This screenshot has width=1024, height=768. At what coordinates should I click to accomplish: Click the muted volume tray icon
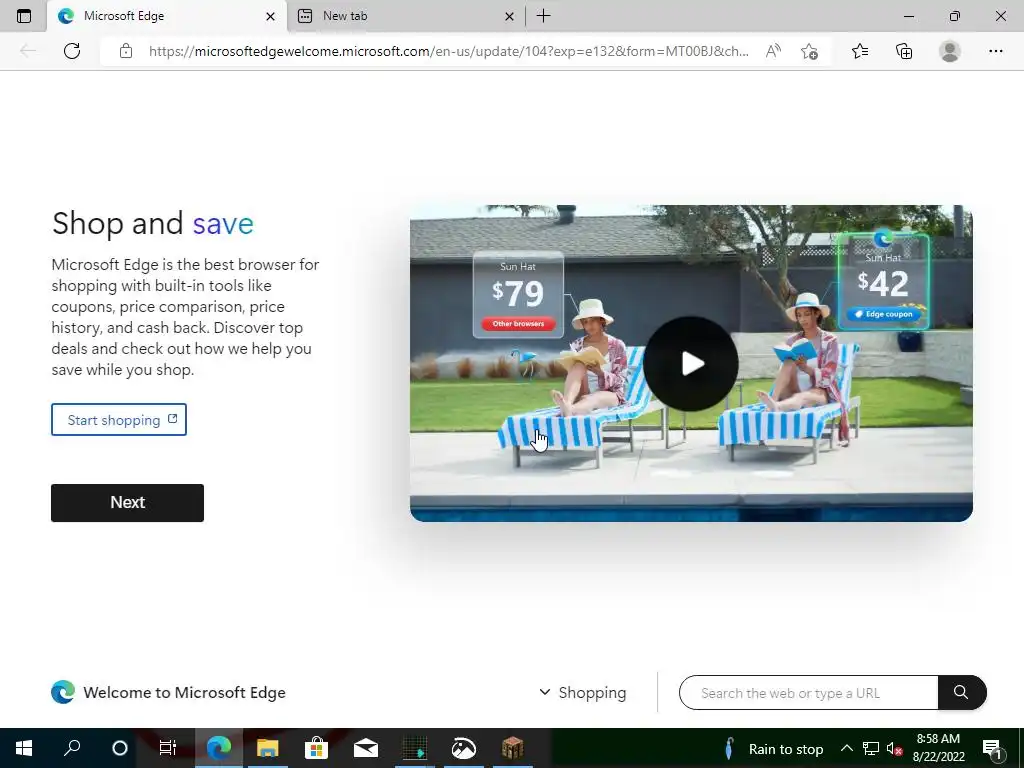(x=894, y=749)
